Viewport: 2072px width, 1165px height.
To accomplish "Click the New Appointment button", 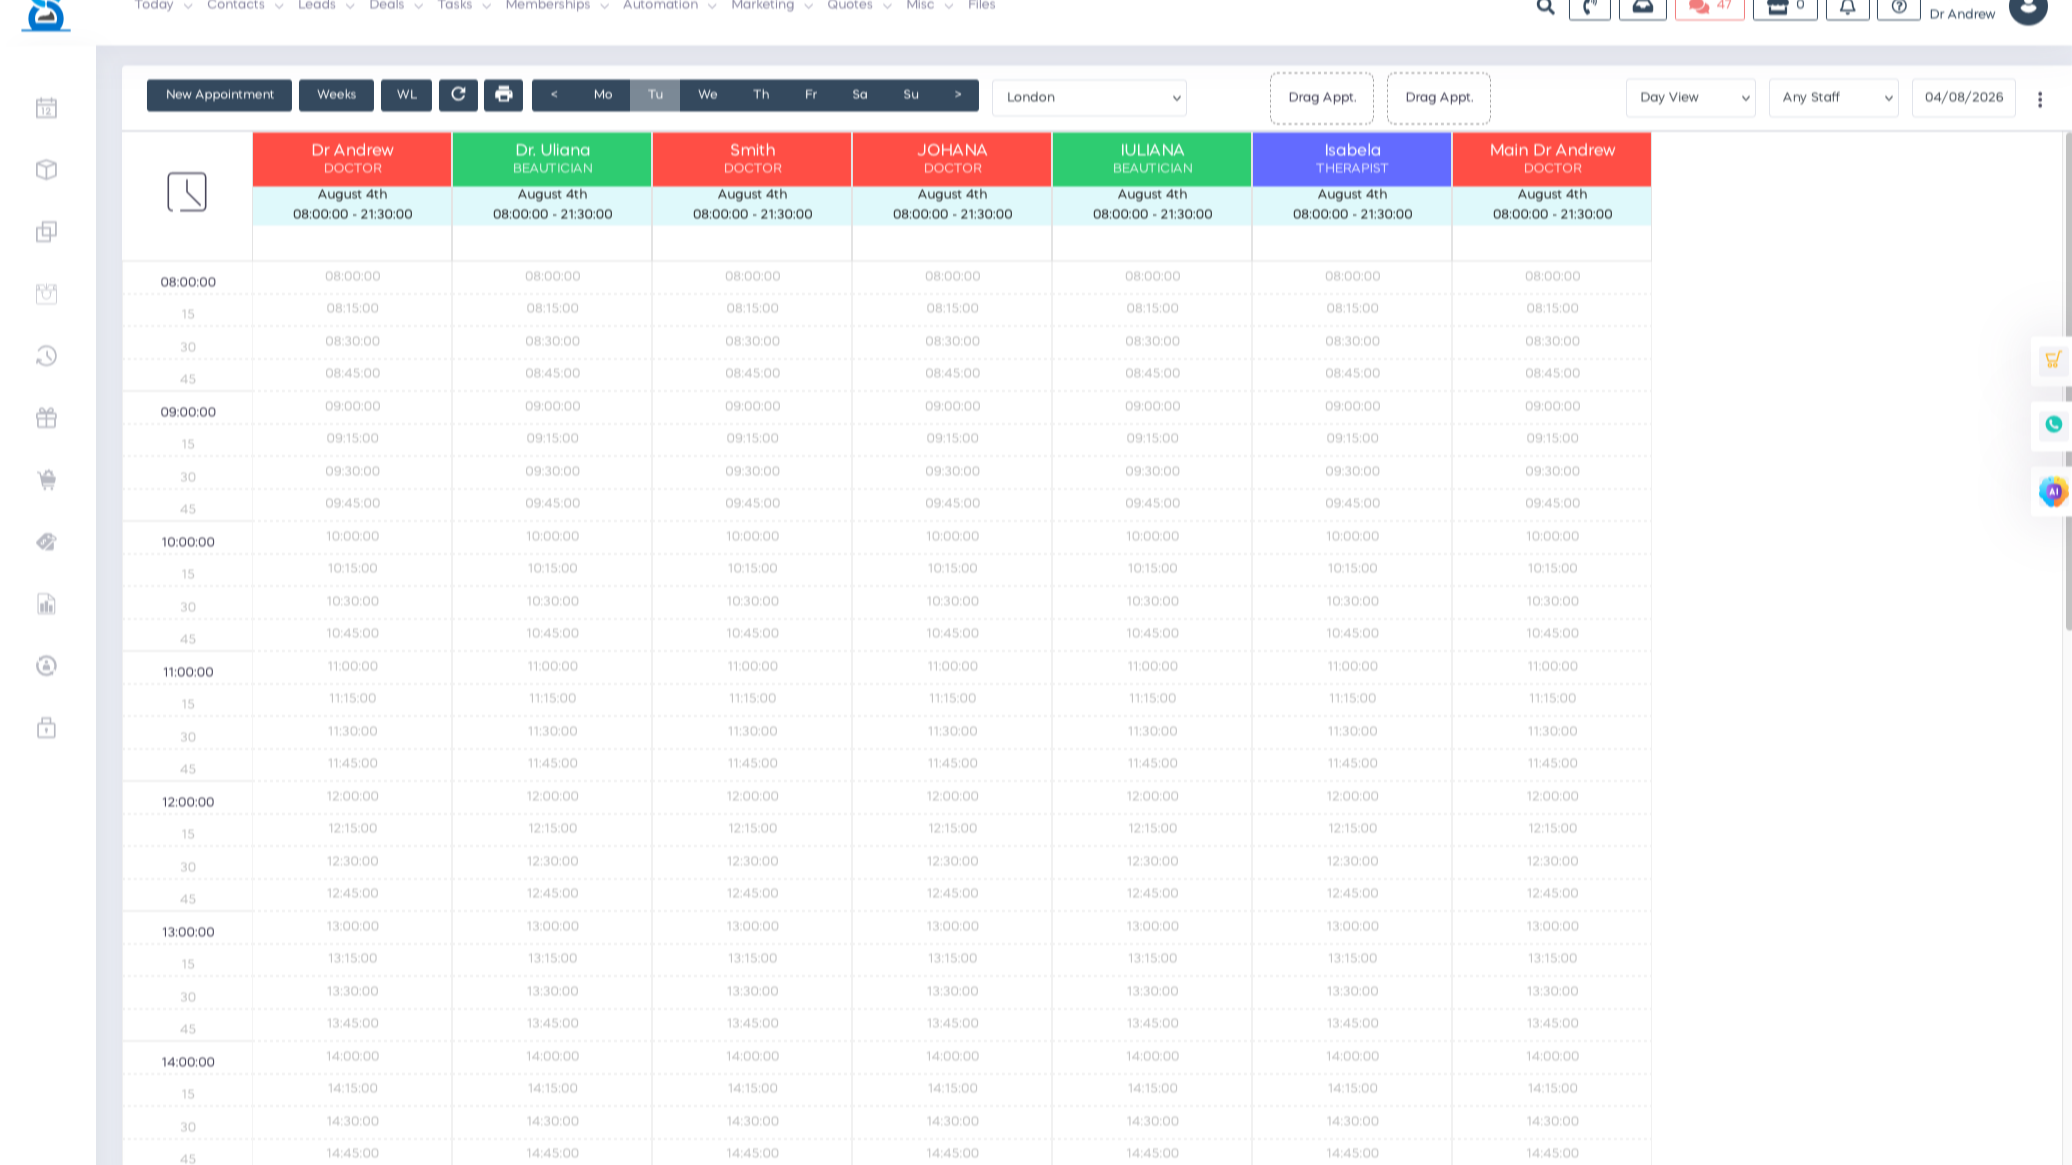I will pyautogui.click(x=219, y=95).
